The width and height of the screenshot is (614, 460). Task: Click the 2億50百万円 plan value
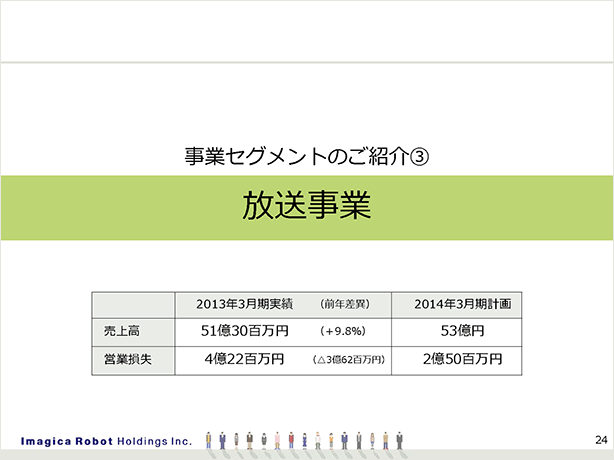pyautogui.click(x=462, y=359)
